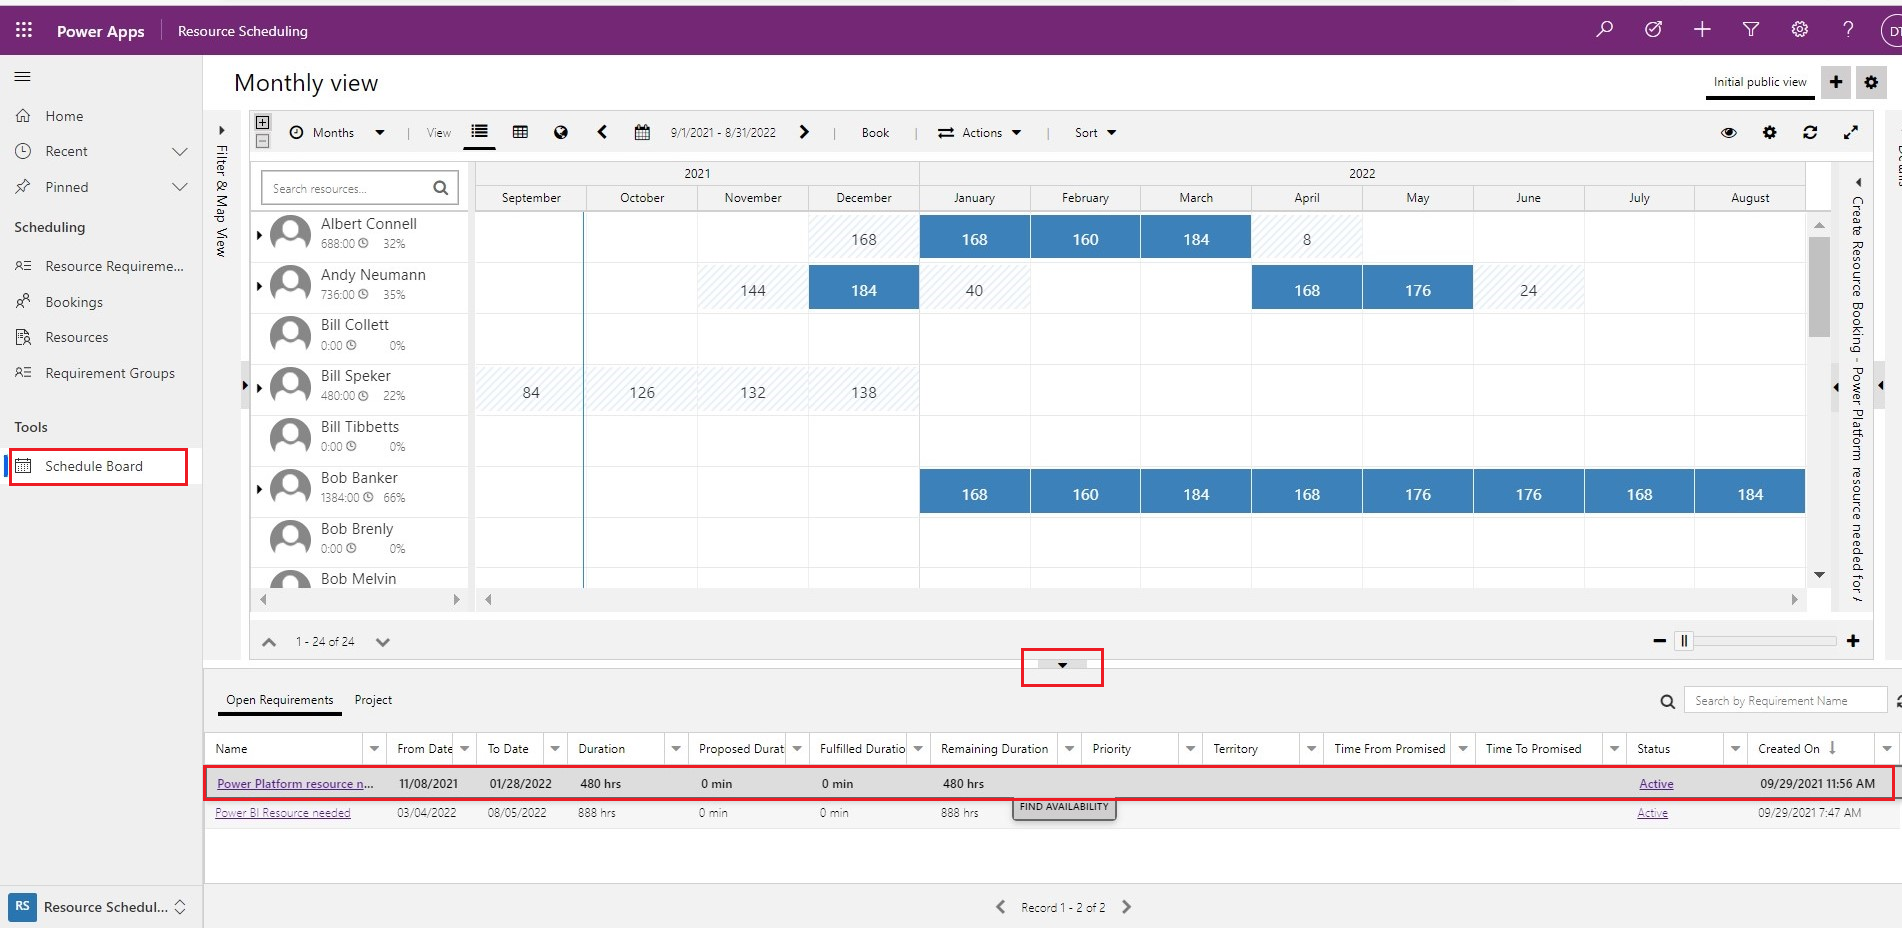Image resolution: width=1902 pixels, height=928 pixels.
Task: Open settings gear in purple header
Action: (x=1800, y=30)
